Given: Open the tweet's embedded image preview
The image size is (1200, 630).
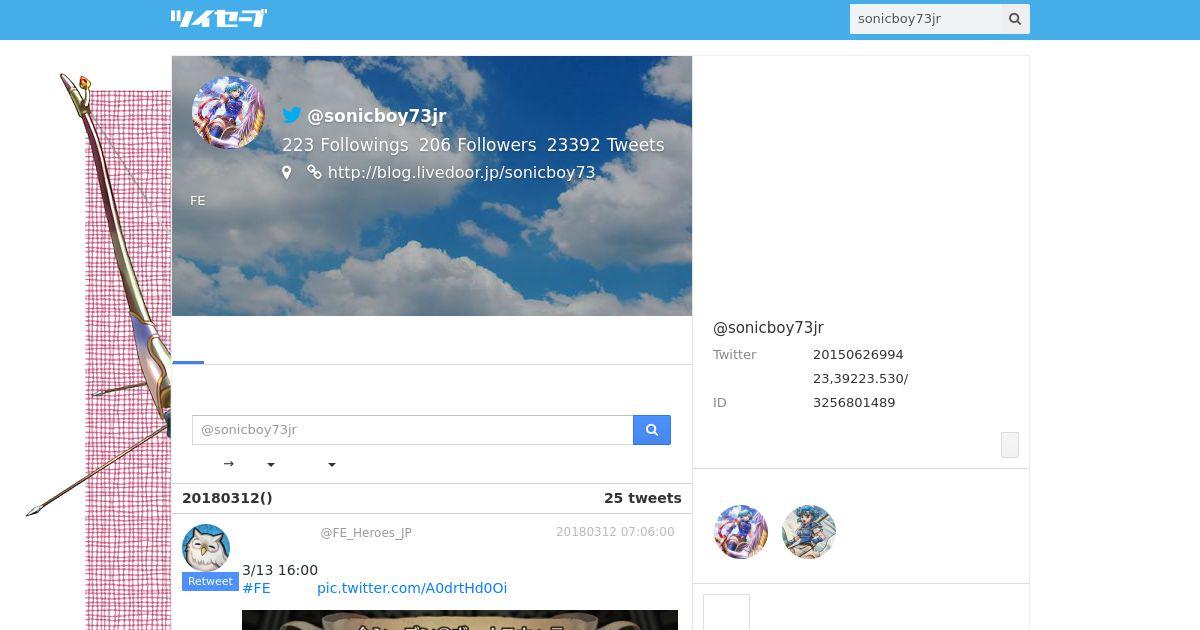Looking at the screenshot, I should click(x=460, y=620).
